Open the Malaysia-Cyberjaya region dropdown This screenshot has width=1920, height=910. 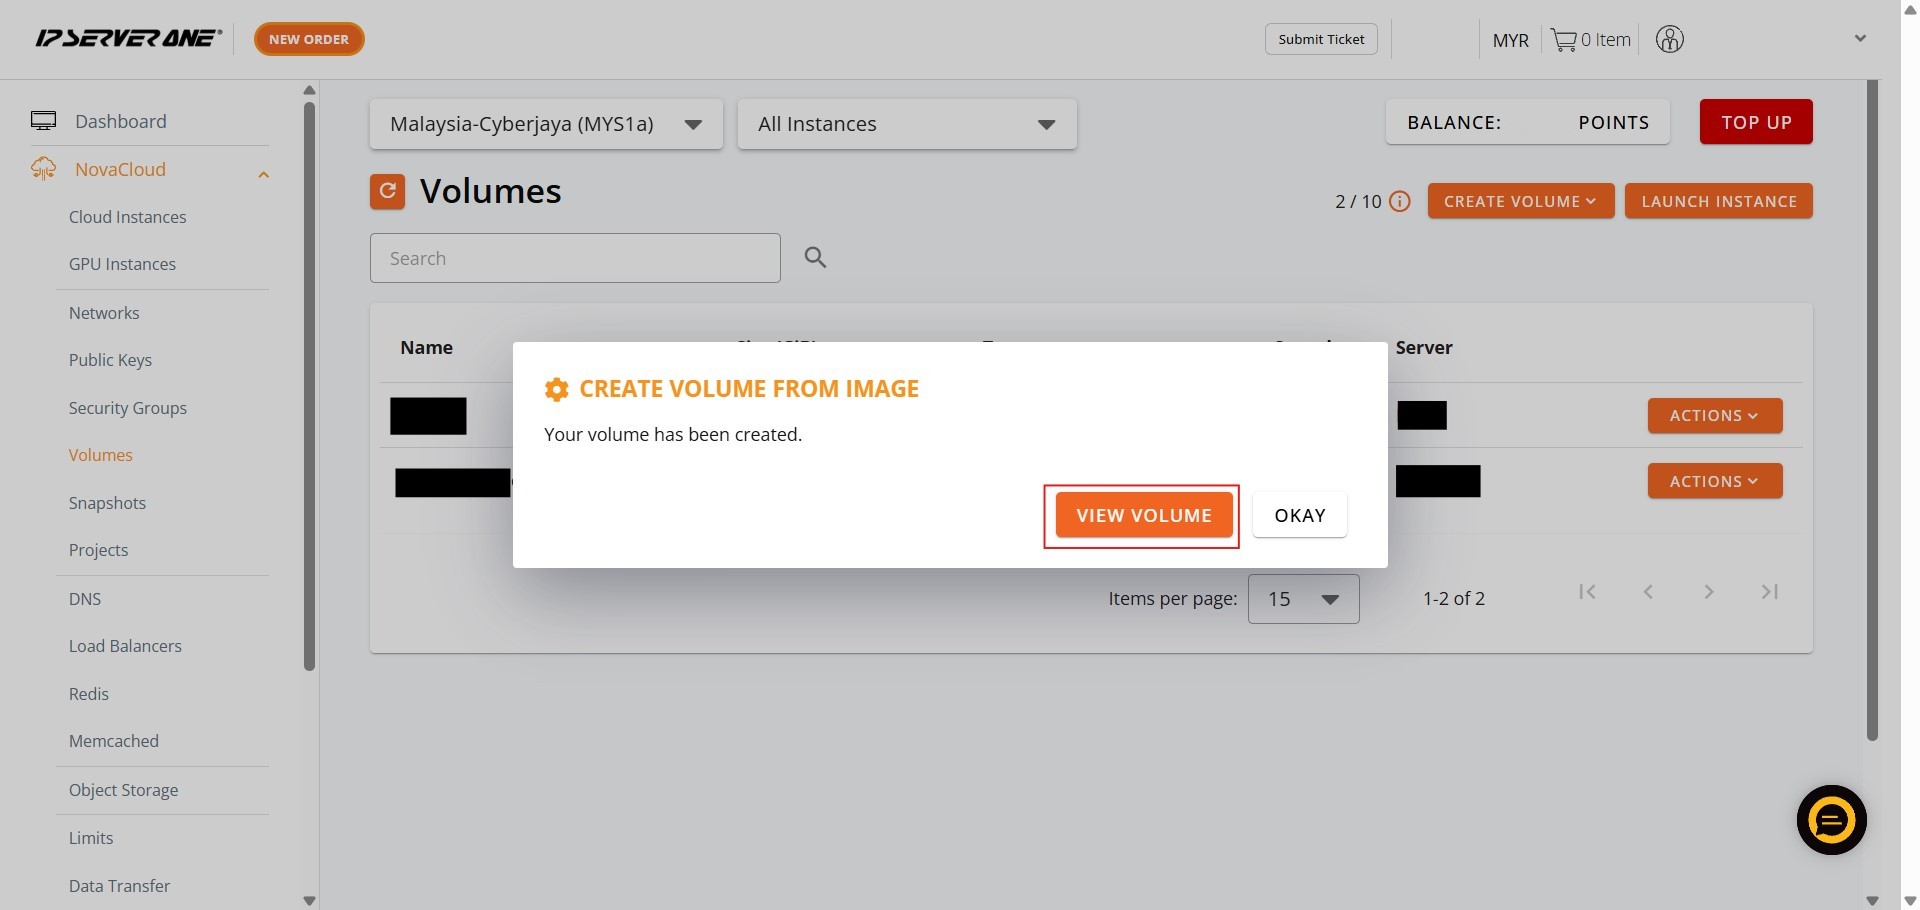546,124
